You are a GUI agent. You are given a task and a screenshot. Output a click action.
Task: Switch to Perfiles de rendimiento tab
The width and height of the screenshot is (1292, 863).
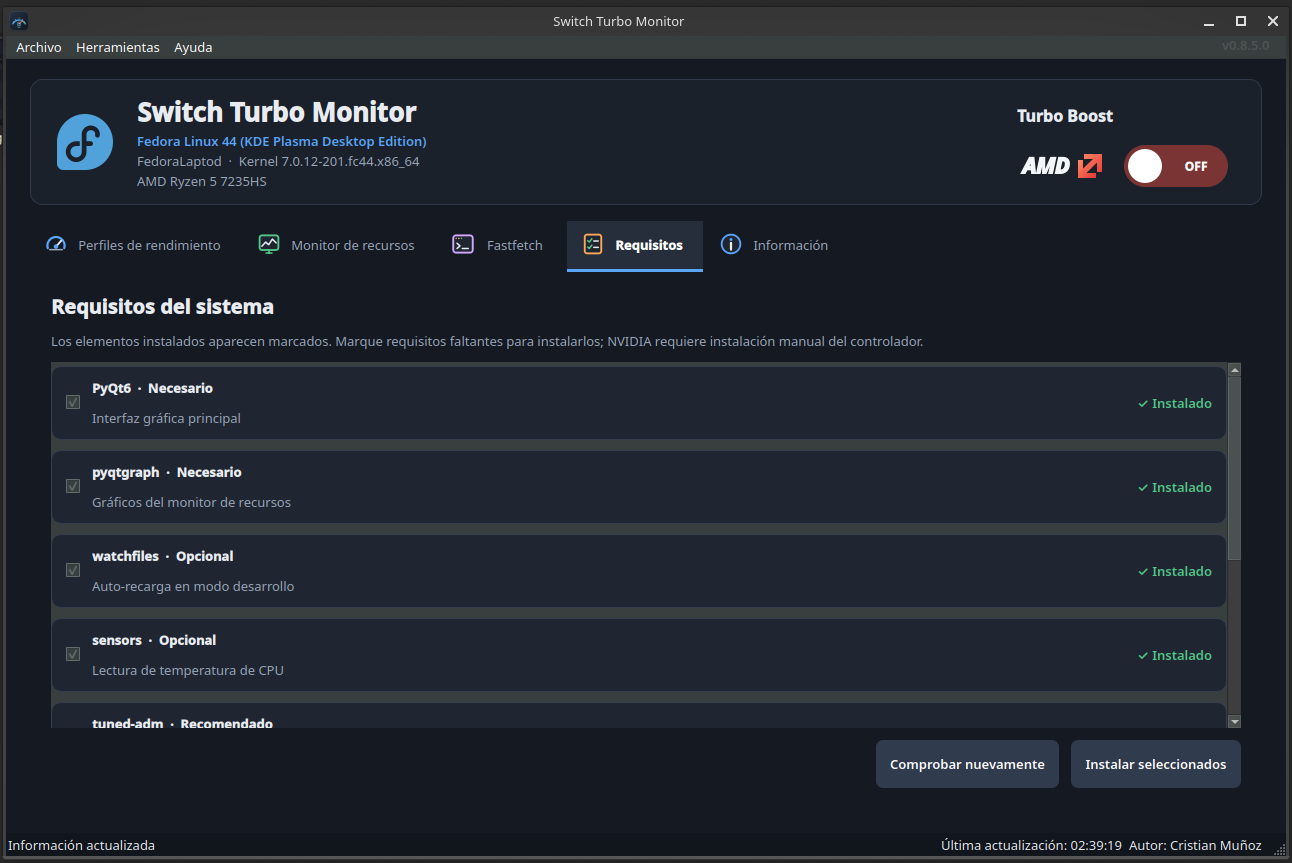coord(134,245)
